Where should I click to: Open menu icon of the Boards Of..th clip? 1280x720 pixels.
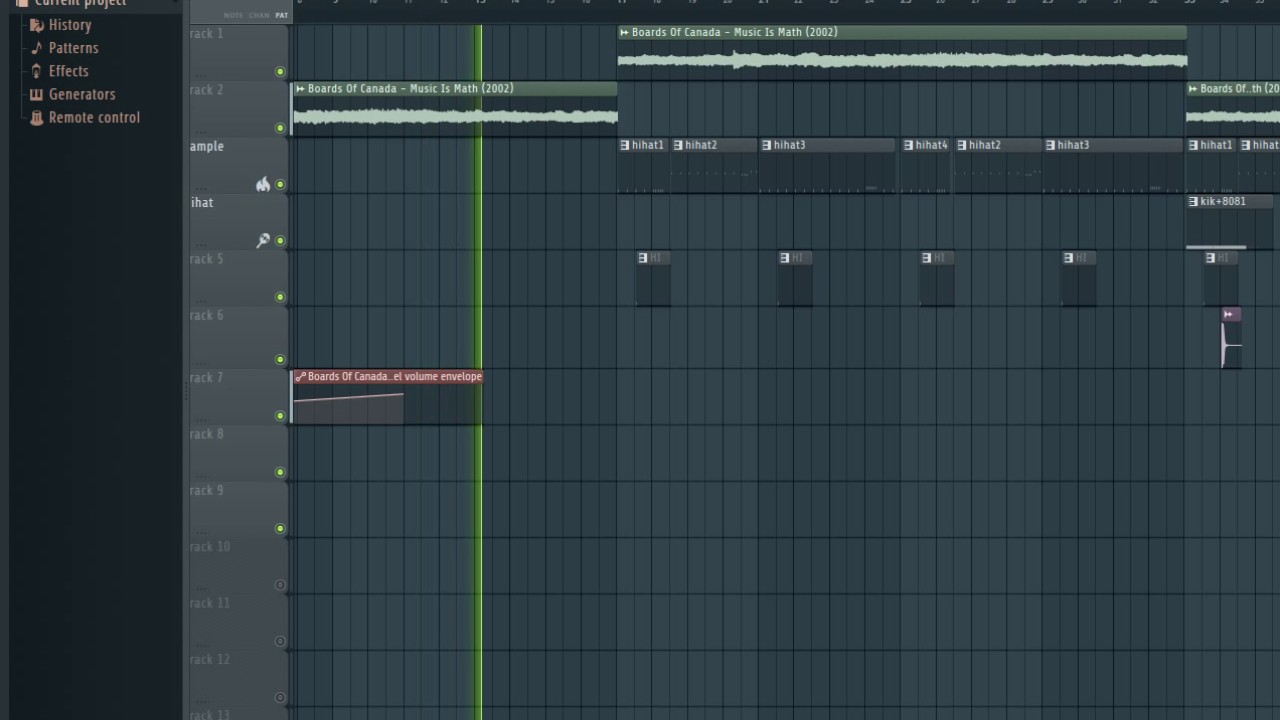[x=1193, y=88]
